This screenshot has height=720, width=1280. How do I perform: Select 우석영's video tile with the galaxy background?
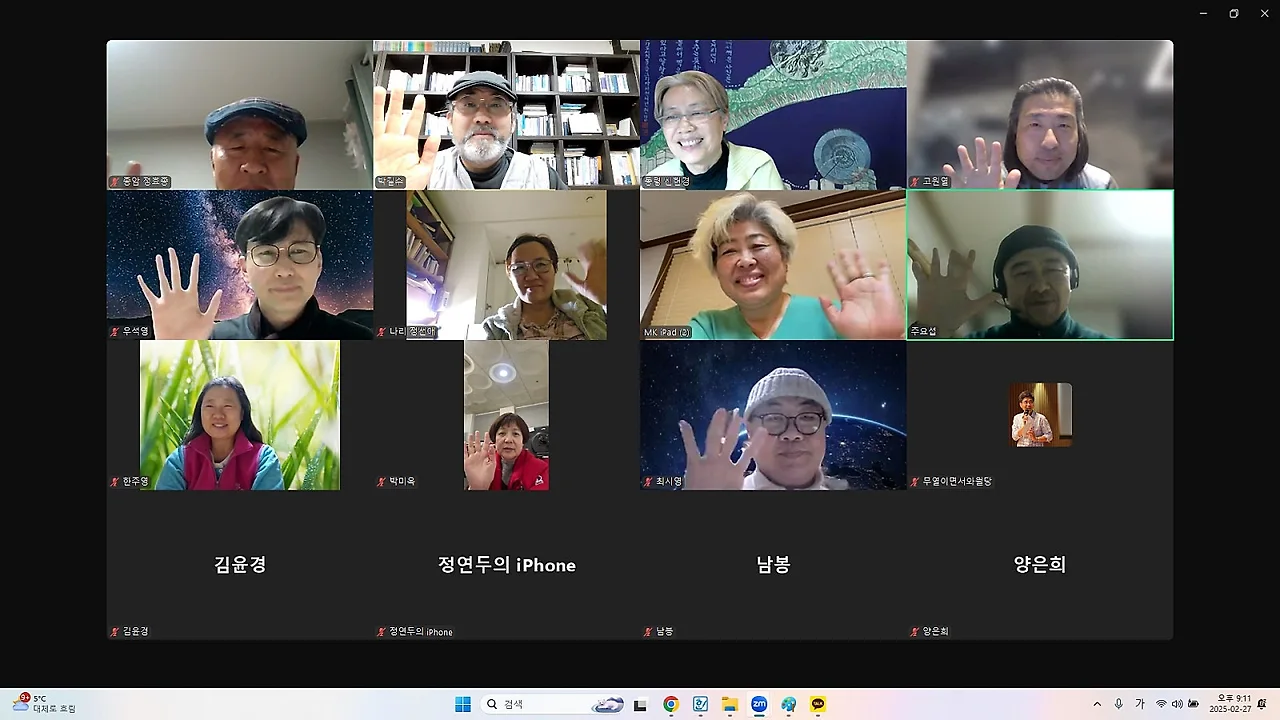[240, 265]
